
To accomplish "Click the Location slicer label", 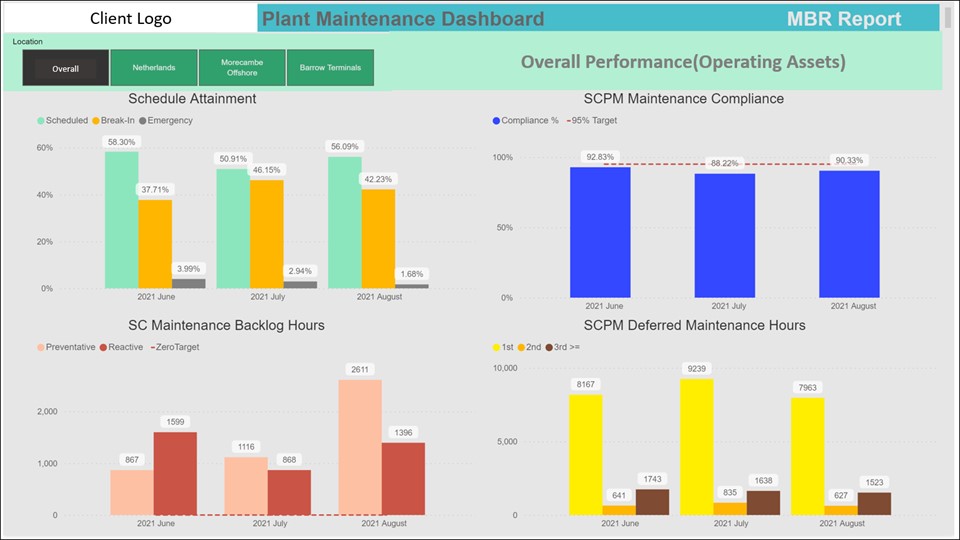I will point(28,42).
